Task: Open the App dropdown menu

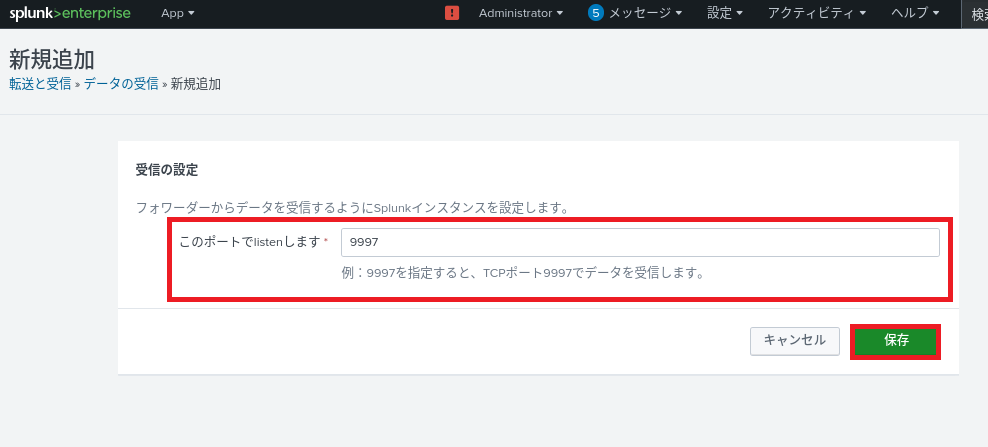Action: pos(177,13)
